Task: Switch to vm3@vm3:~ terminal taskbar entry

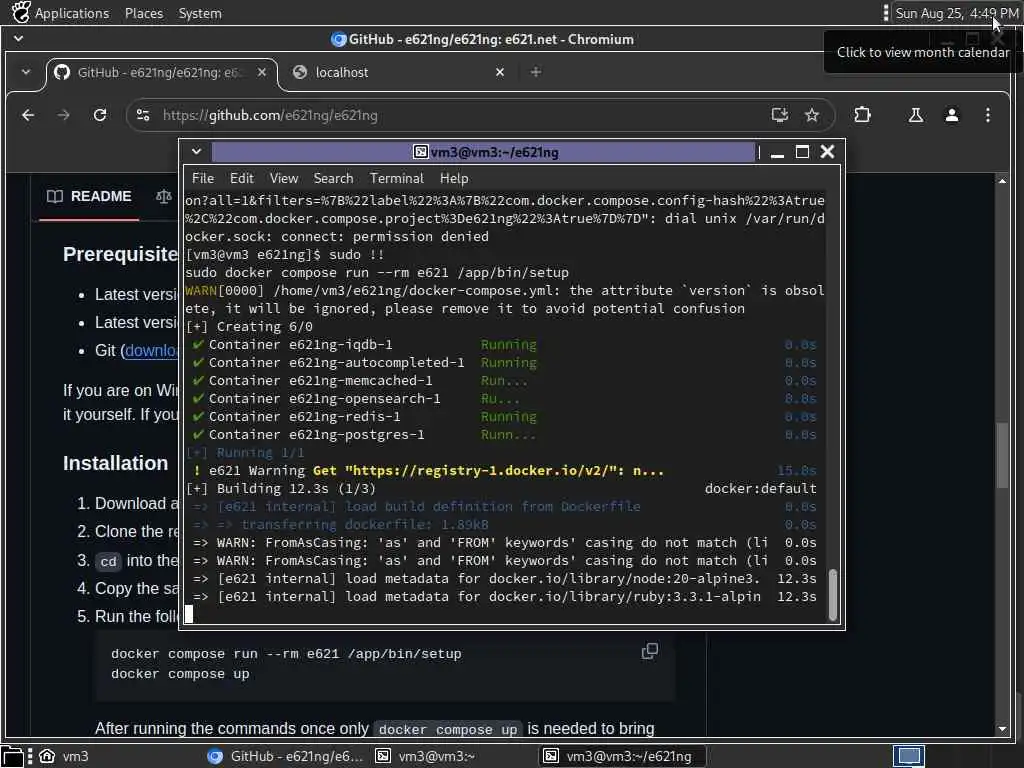Action: click(x=425, y=756)
